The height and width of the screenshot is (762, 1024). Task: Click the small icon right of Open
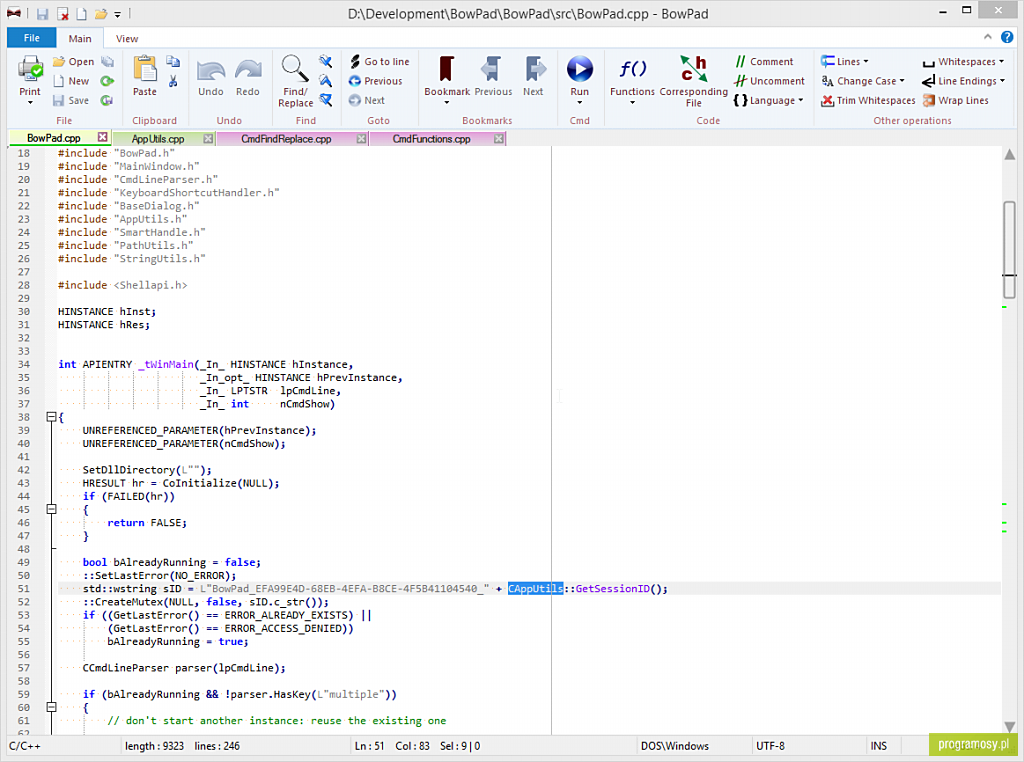click(x=108, y=61)
